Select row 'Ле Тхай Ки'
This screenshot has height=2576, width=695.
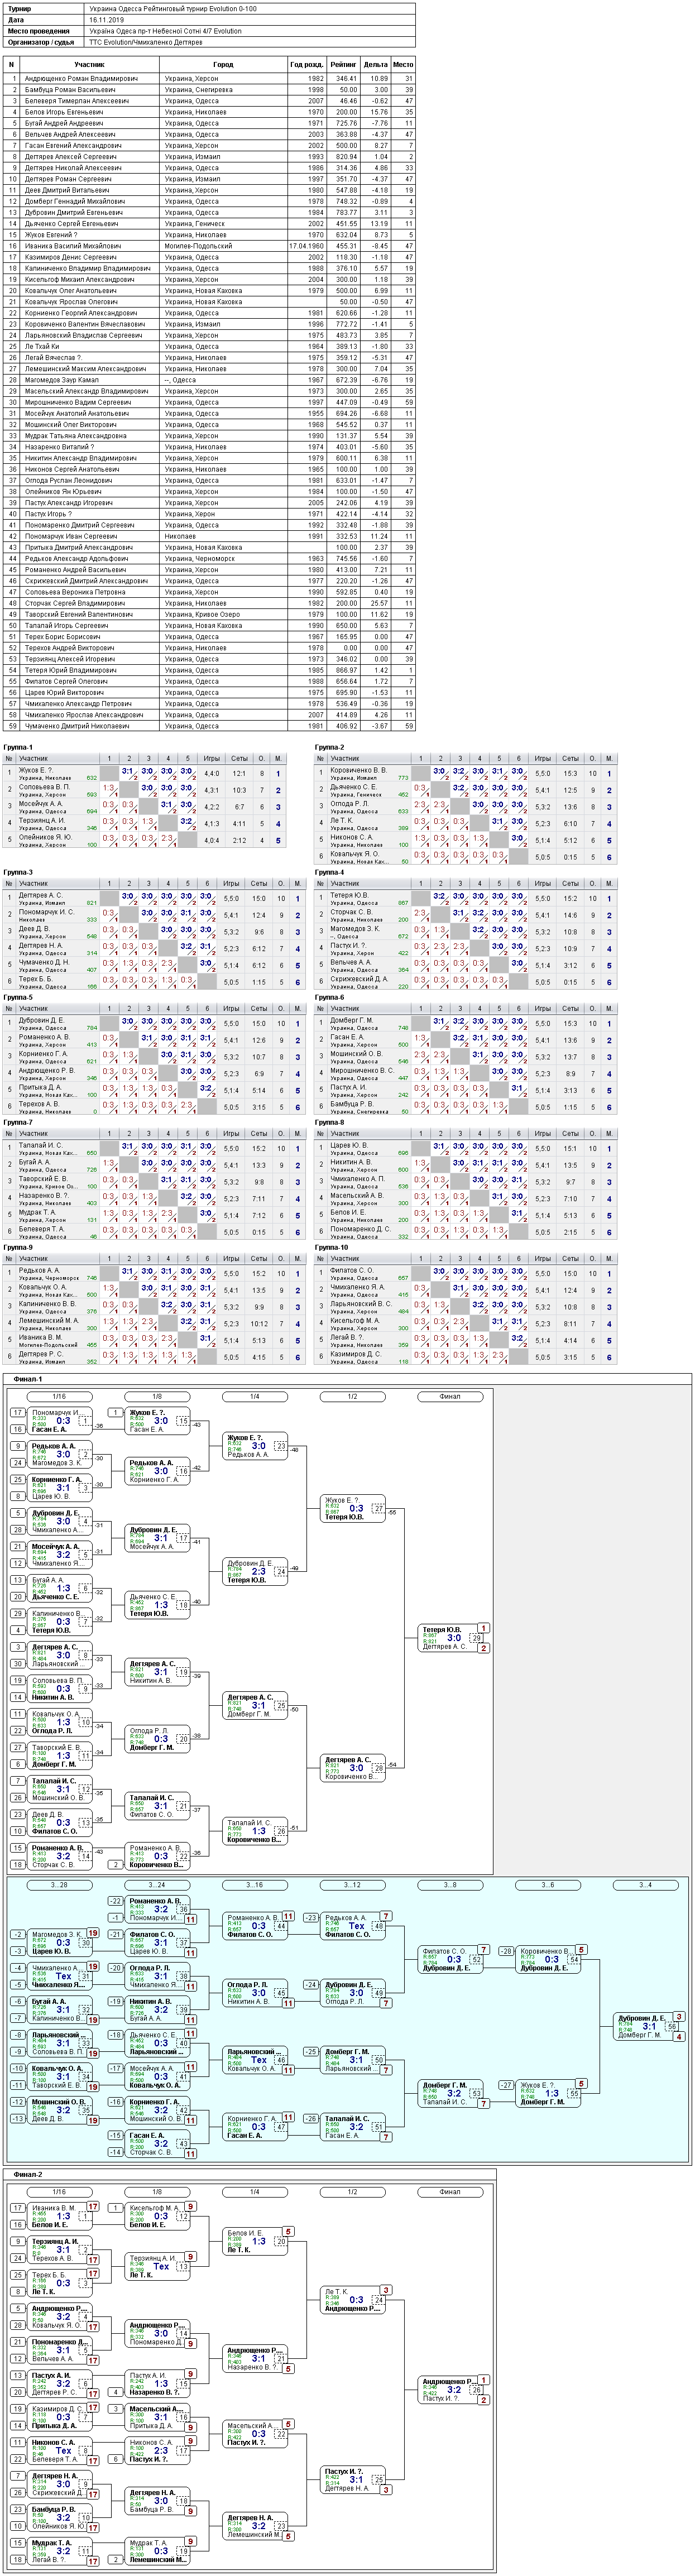210,346
